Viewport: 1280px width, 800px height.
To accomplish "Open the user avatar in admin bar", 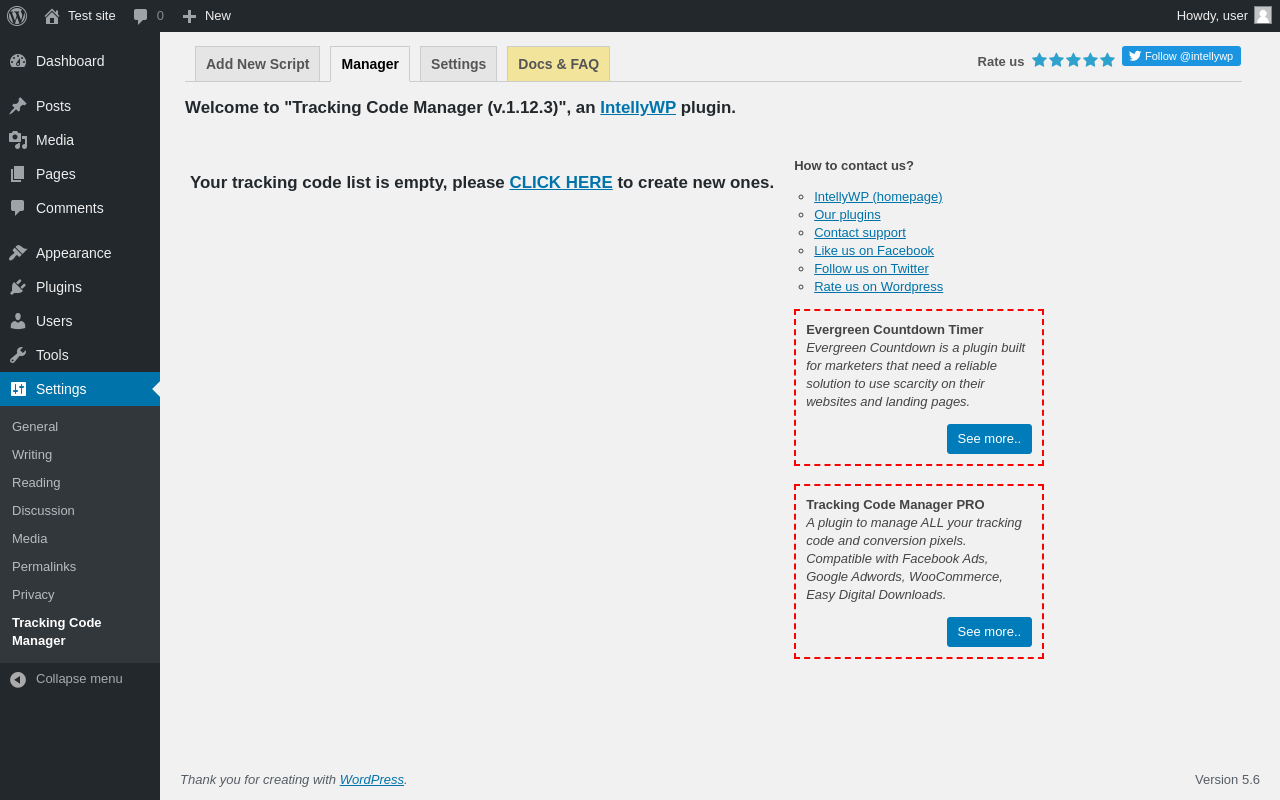I will [x=1263, y=15].
